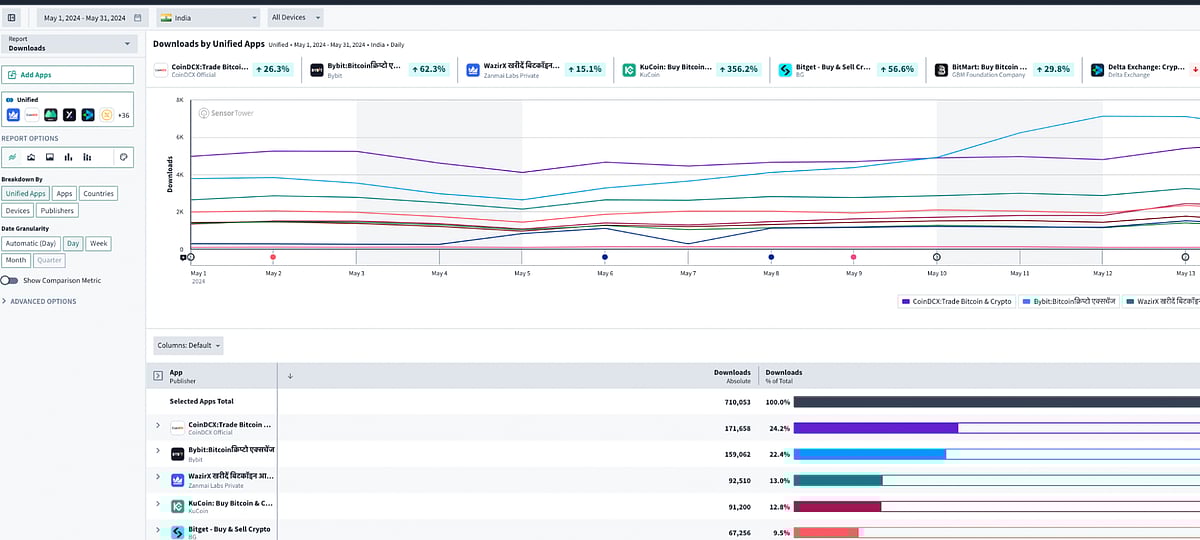
Task: Switch to the stacked area chart icon
Action: [32, 157]
